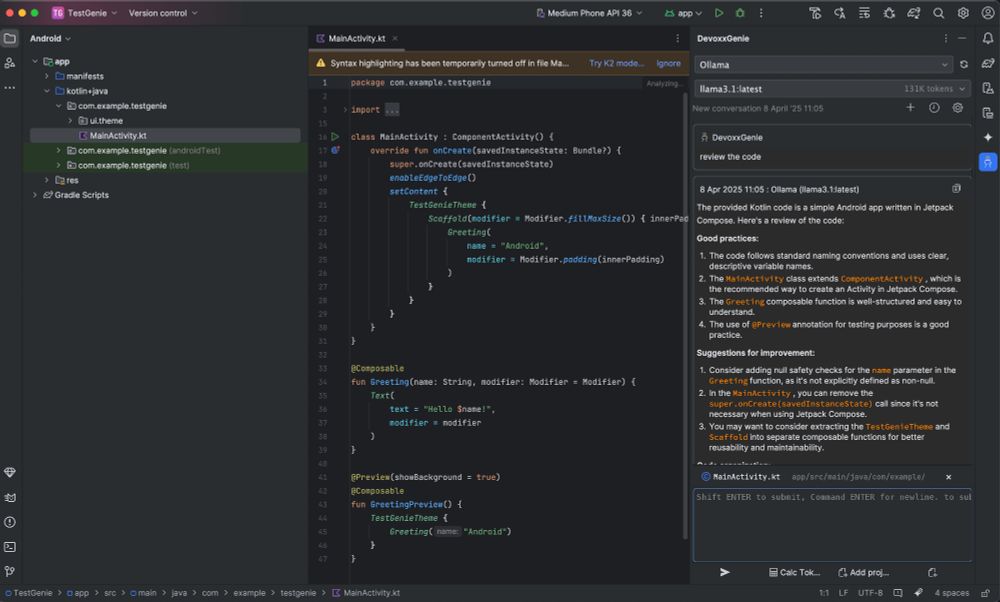Click the LF line separator in status bar
The image size is (1000, 602).
click(843, 593)
